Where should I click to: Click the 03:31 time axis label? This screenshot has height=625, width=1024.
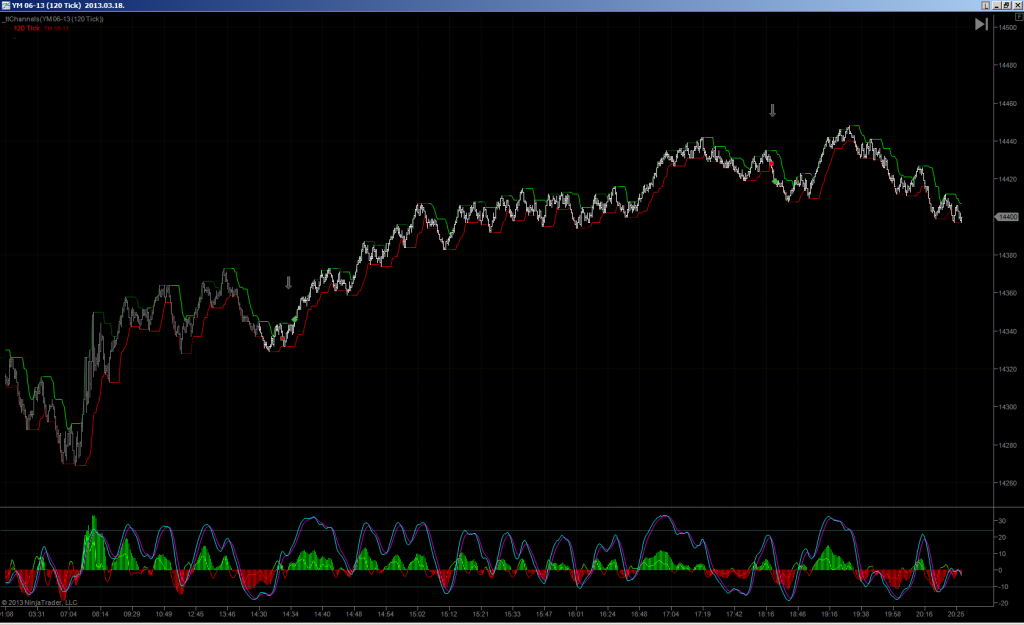coord(37,614)
